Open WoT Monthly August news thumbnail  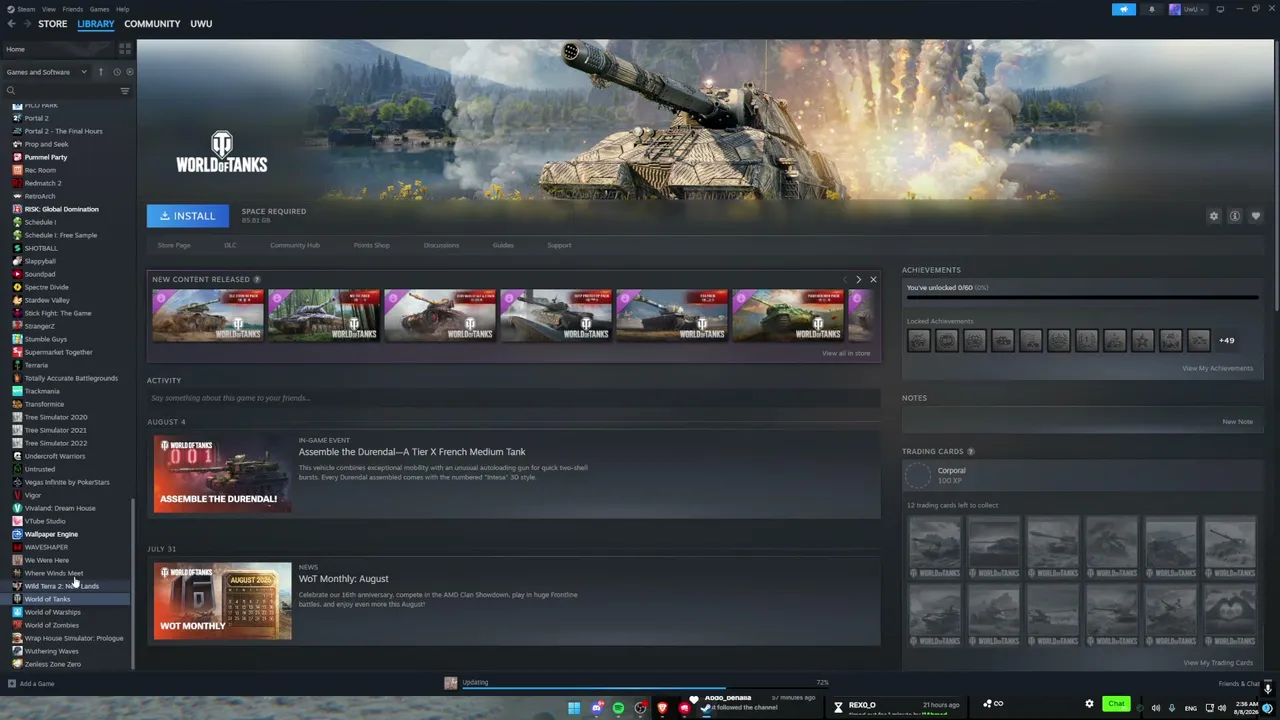point(222,601)
